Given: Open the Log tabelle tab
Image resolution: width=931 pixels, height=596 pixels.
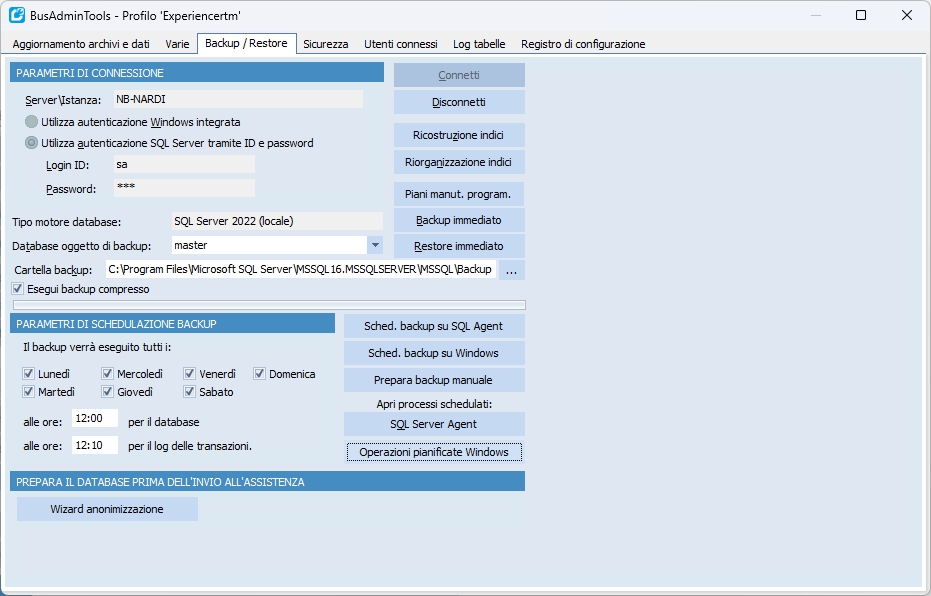Looking at the screenshot, I should click(x=479, y=44).
